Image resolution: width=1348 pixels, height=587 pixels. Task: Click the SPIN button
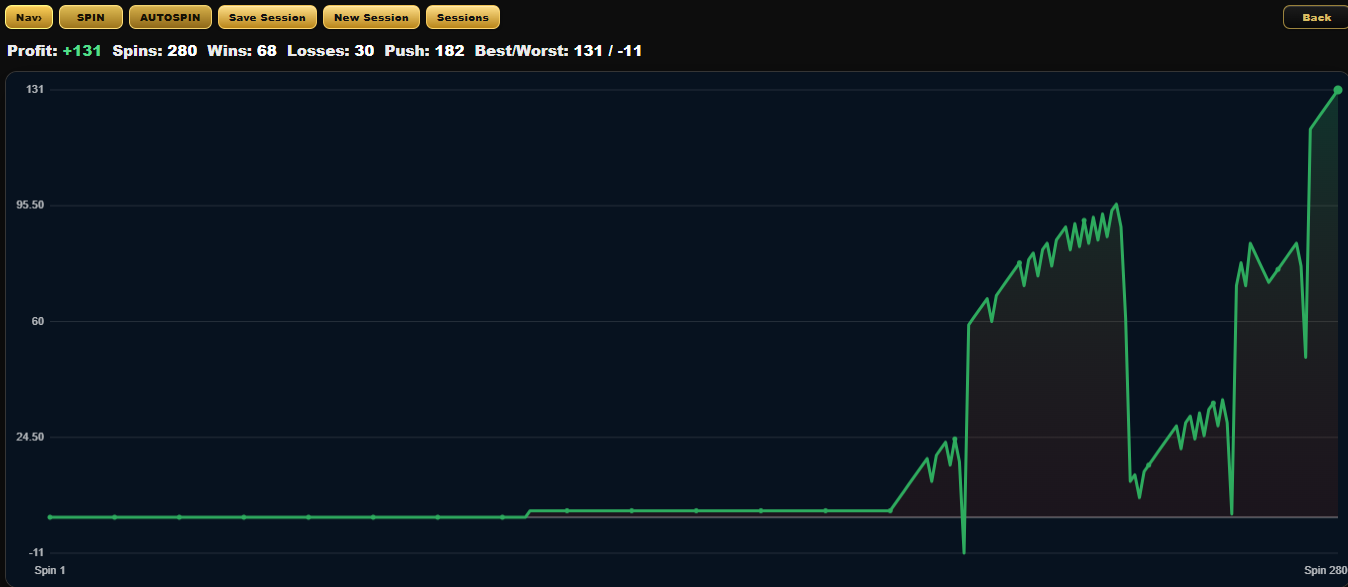pos(91,17)
